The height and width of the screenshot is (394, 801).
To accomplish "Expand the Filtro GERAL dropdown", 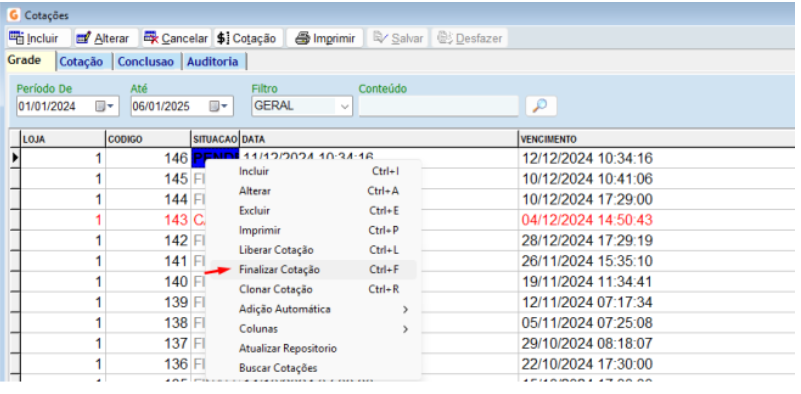I will (x=345, y=106).
